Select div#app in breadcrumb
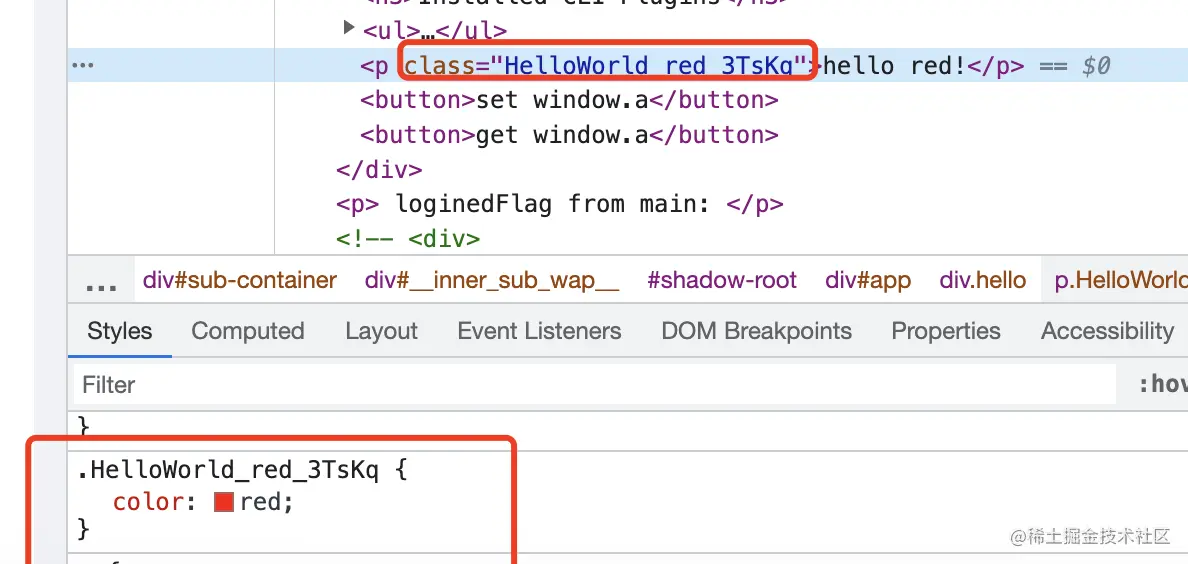 (868, 280)
